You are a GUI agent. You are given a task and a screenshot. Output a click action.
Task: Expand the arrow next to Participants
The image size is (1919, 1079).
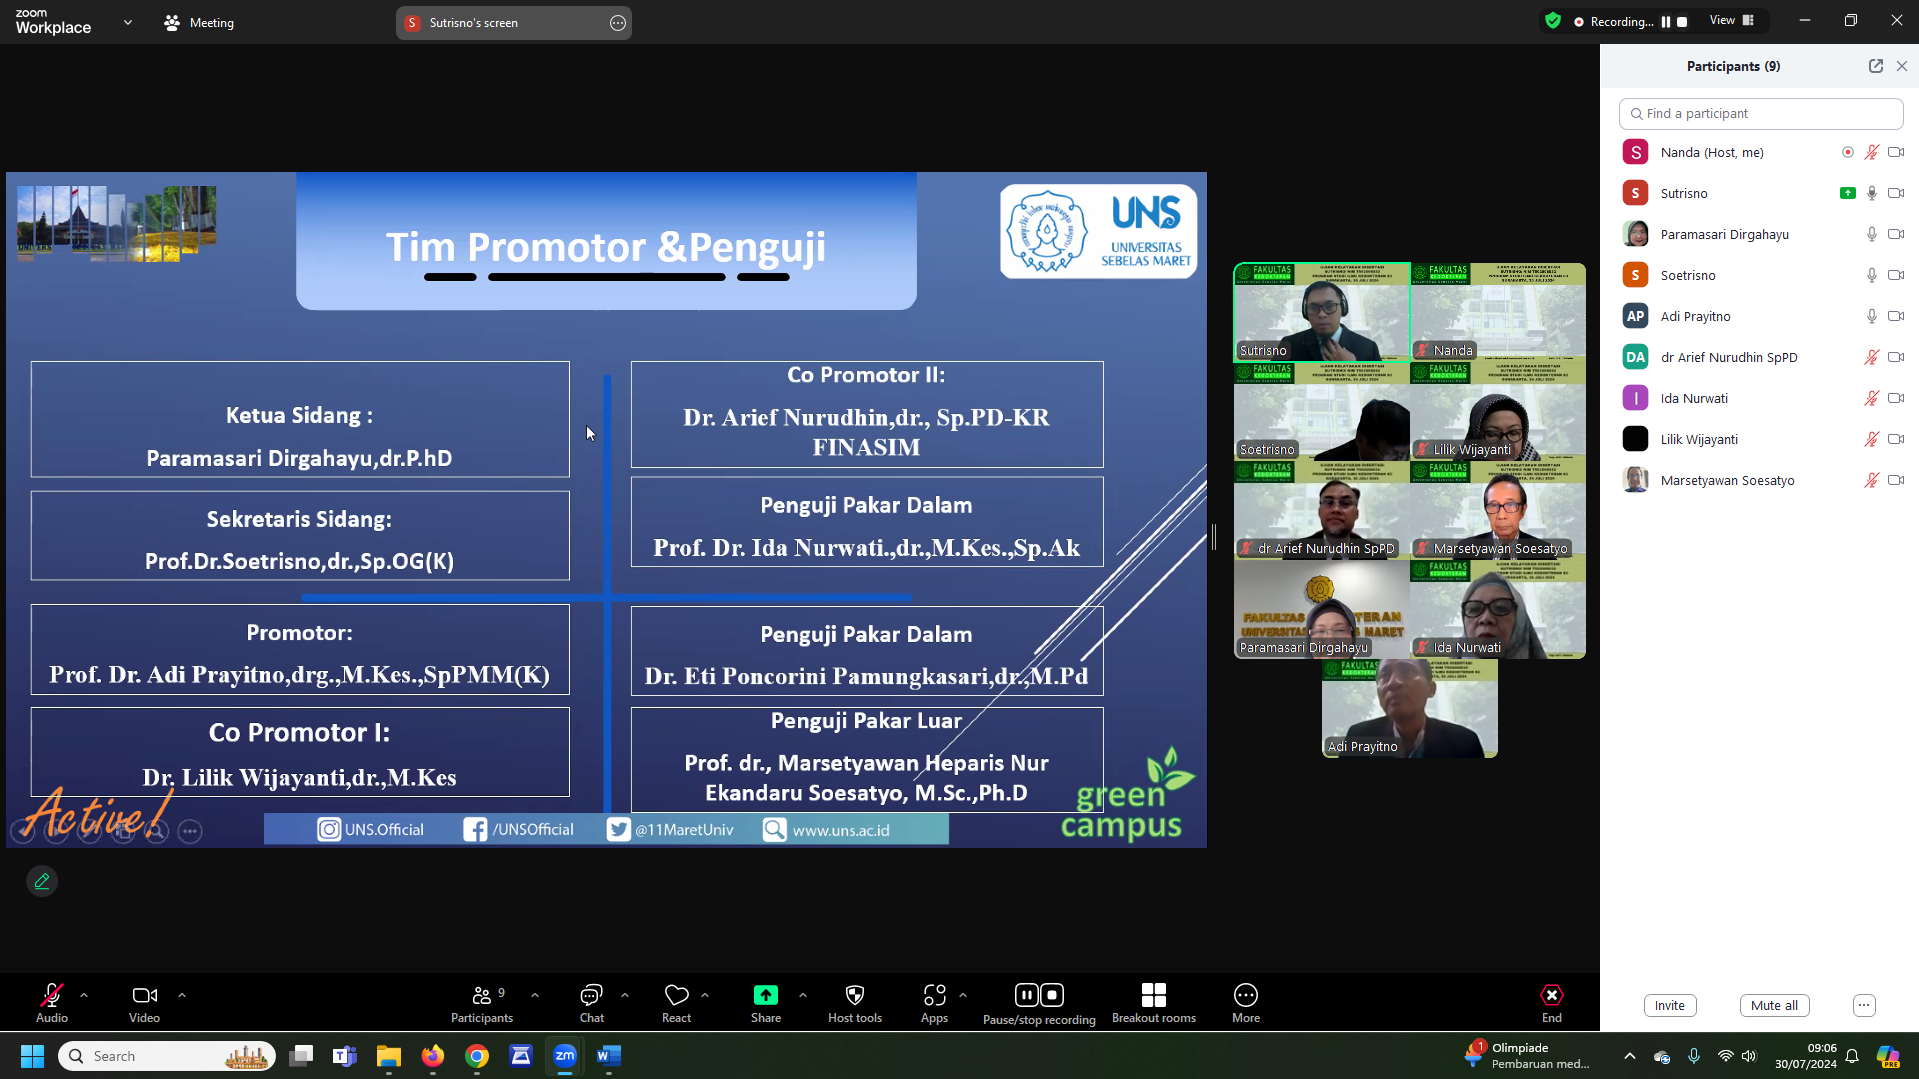(x=535, y=995)
